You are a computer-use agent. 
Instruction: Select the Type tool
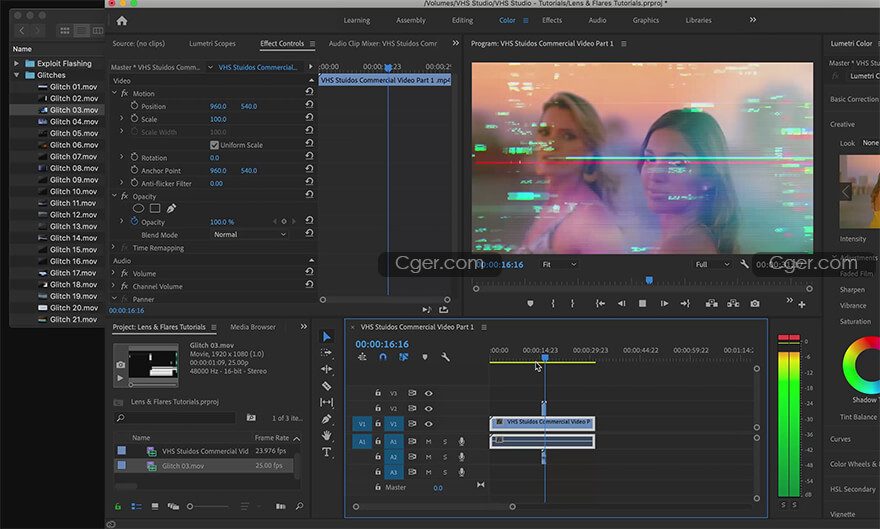[x=327, y=452]
